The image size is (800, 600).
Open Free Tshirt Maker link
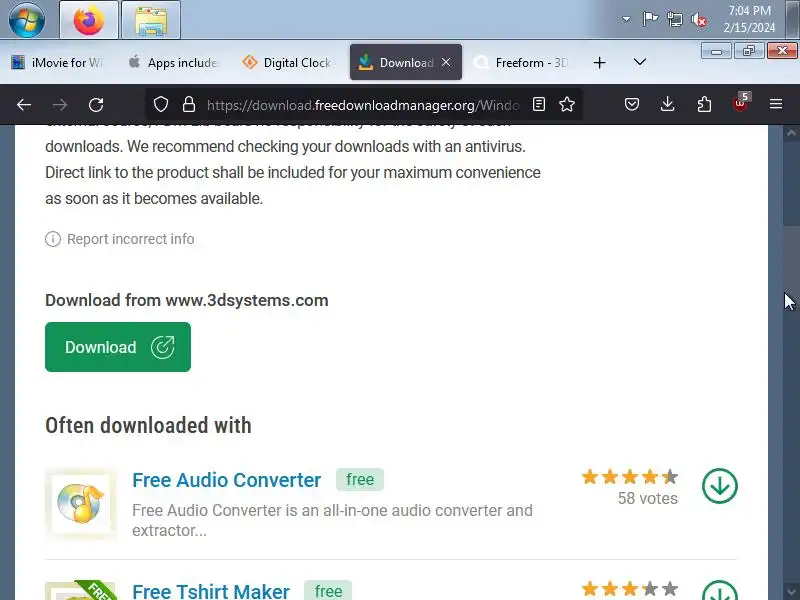pyautogui.click(x=211, y=591)
